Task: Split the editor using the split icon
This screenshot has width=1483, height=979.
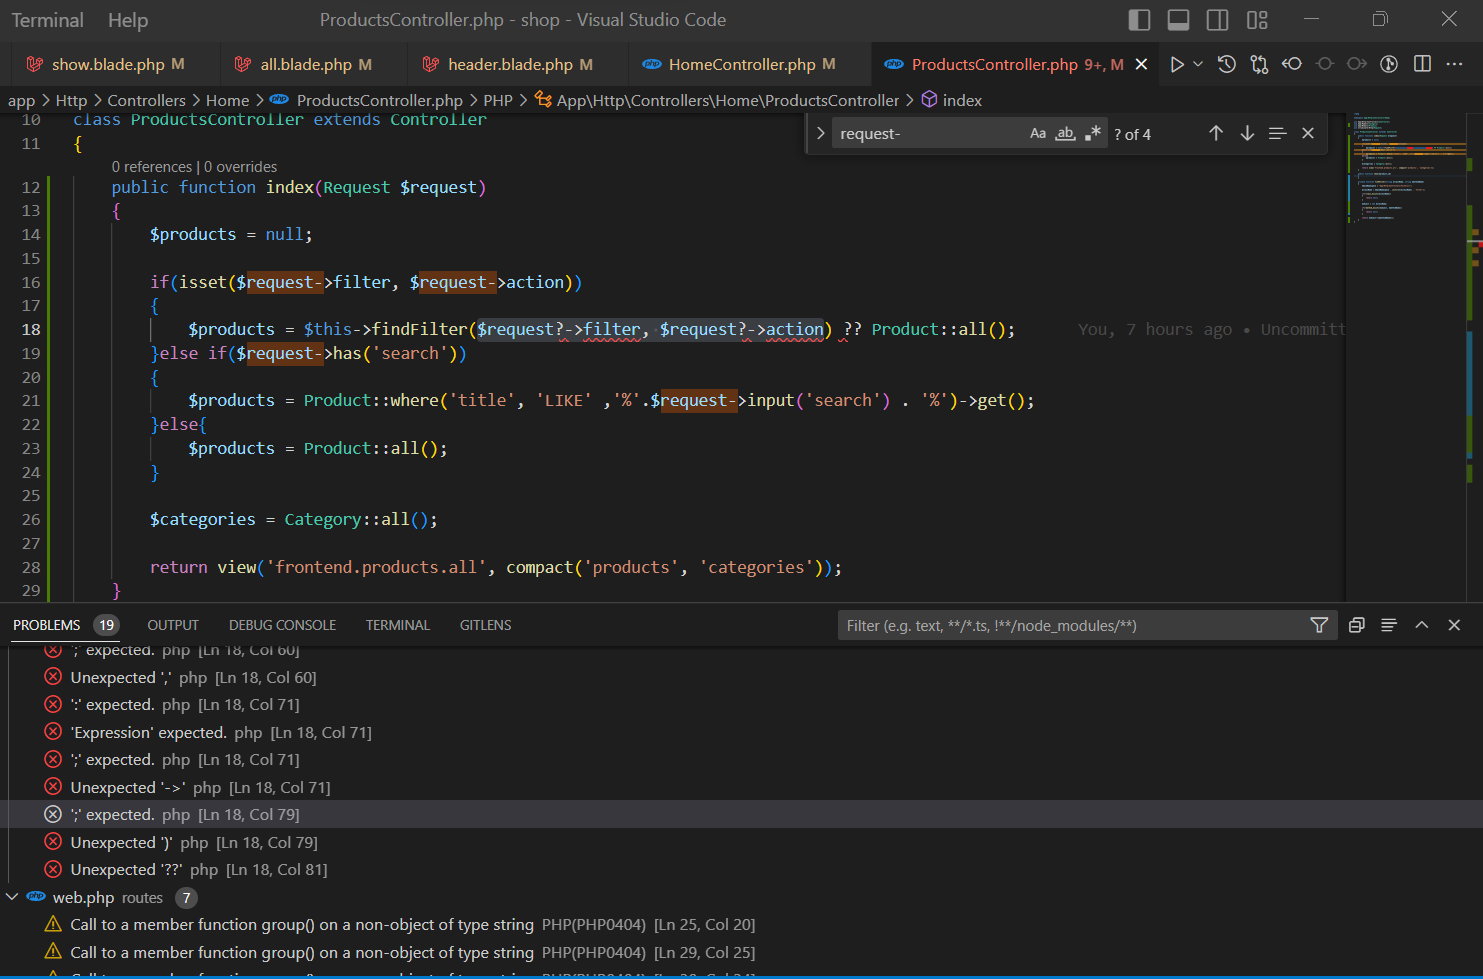Action: point(1421,63)
